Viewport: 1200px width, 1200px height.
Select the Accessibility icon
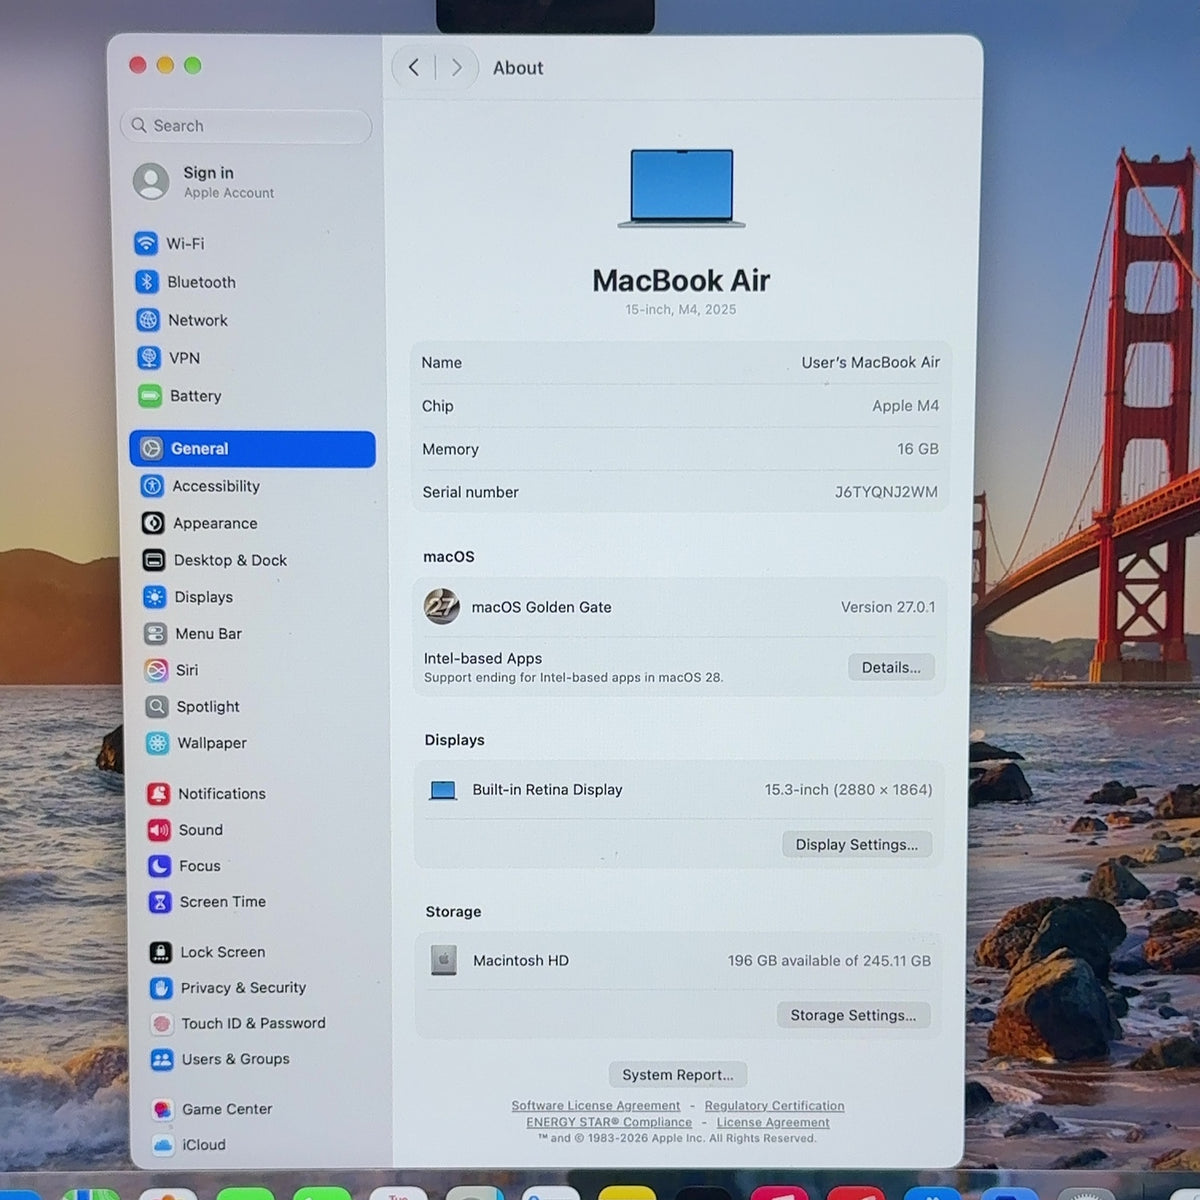tap(153, 486)
